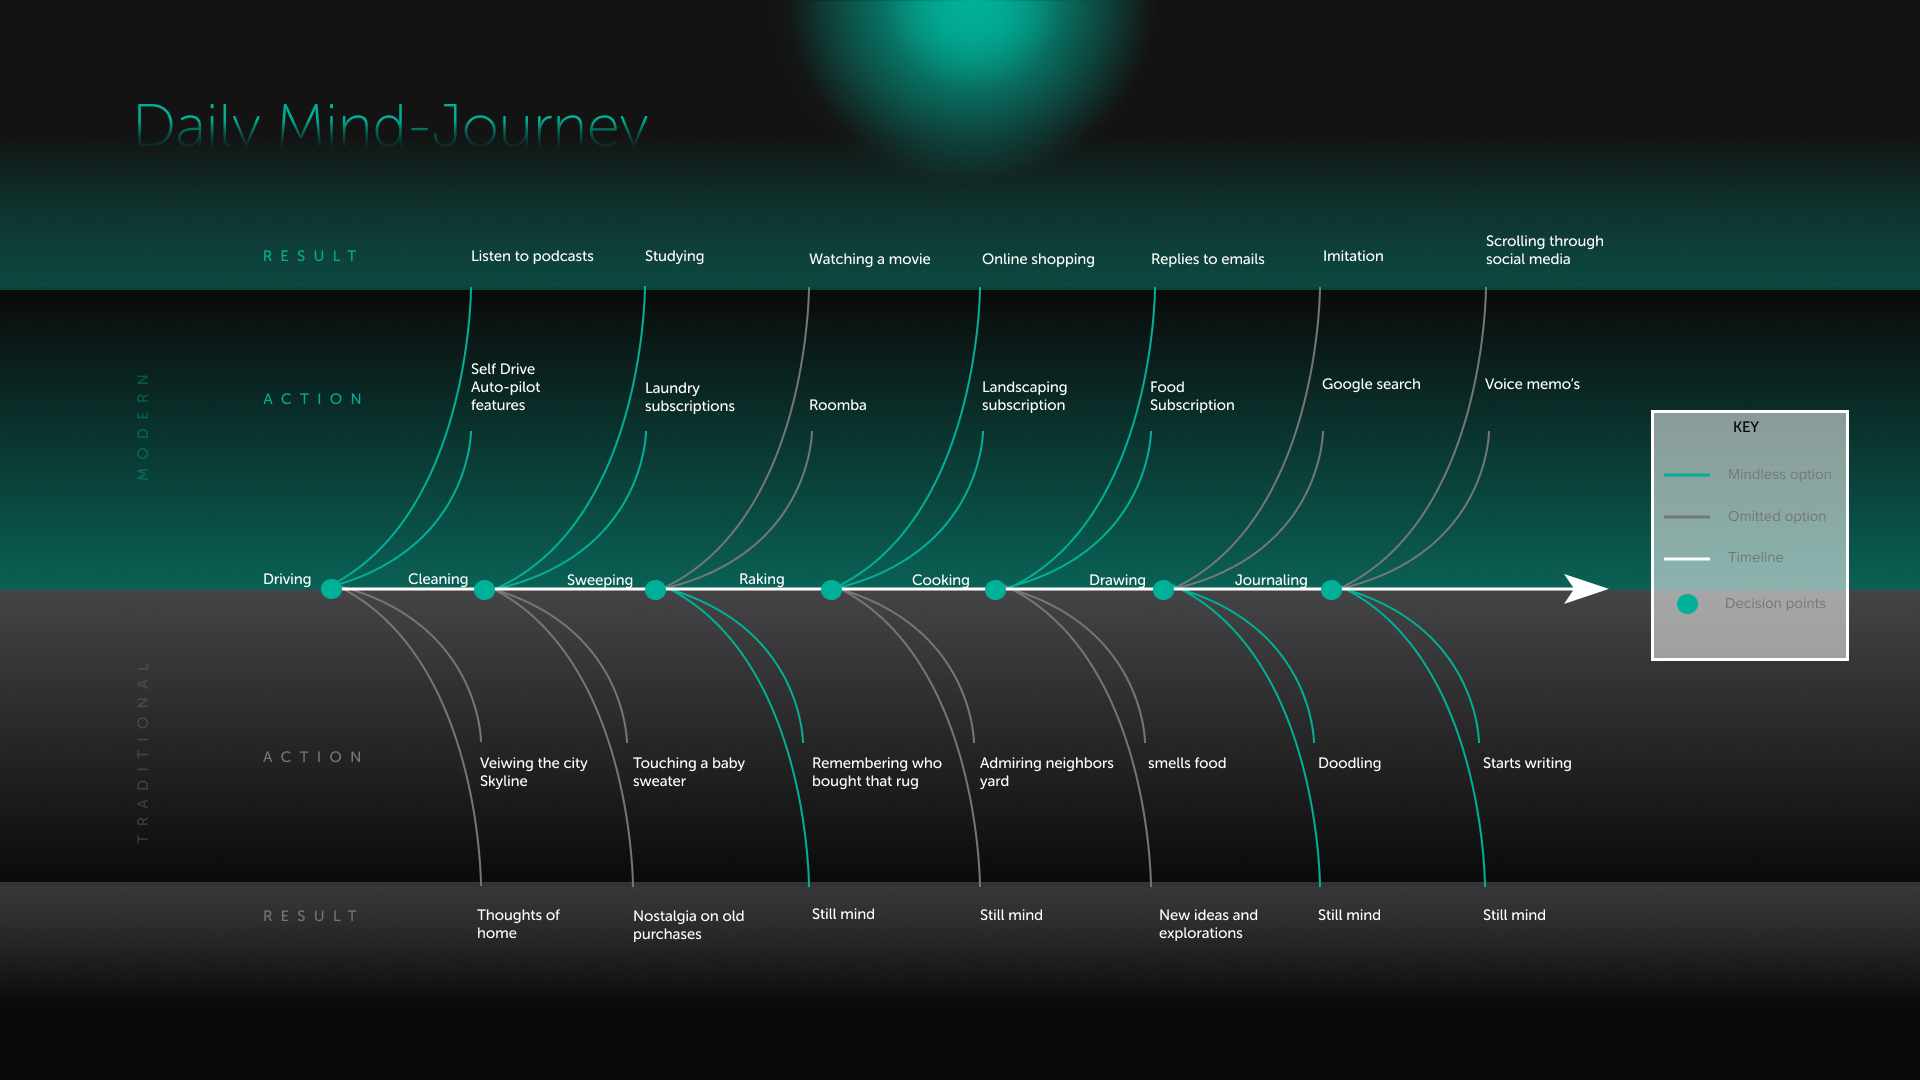
Task: Click the gray Omitted option line swatch
Action: click(1686, 517)
